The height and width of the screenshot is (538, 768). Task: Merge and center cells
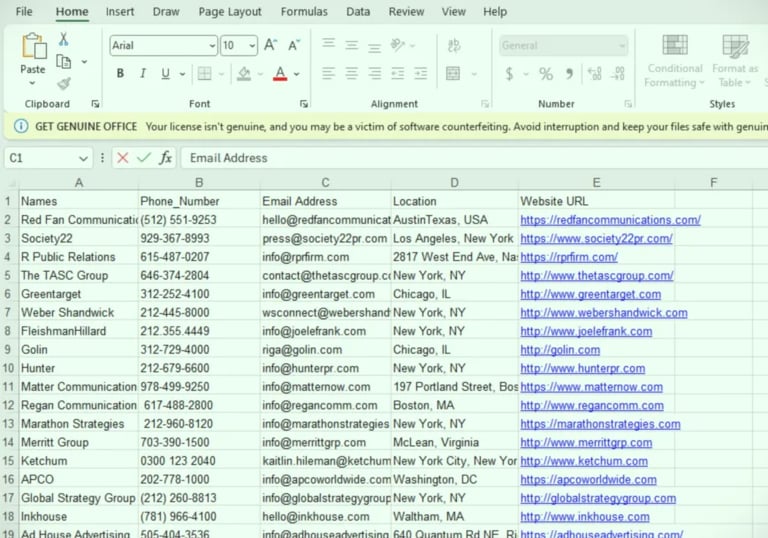[453, 73]
